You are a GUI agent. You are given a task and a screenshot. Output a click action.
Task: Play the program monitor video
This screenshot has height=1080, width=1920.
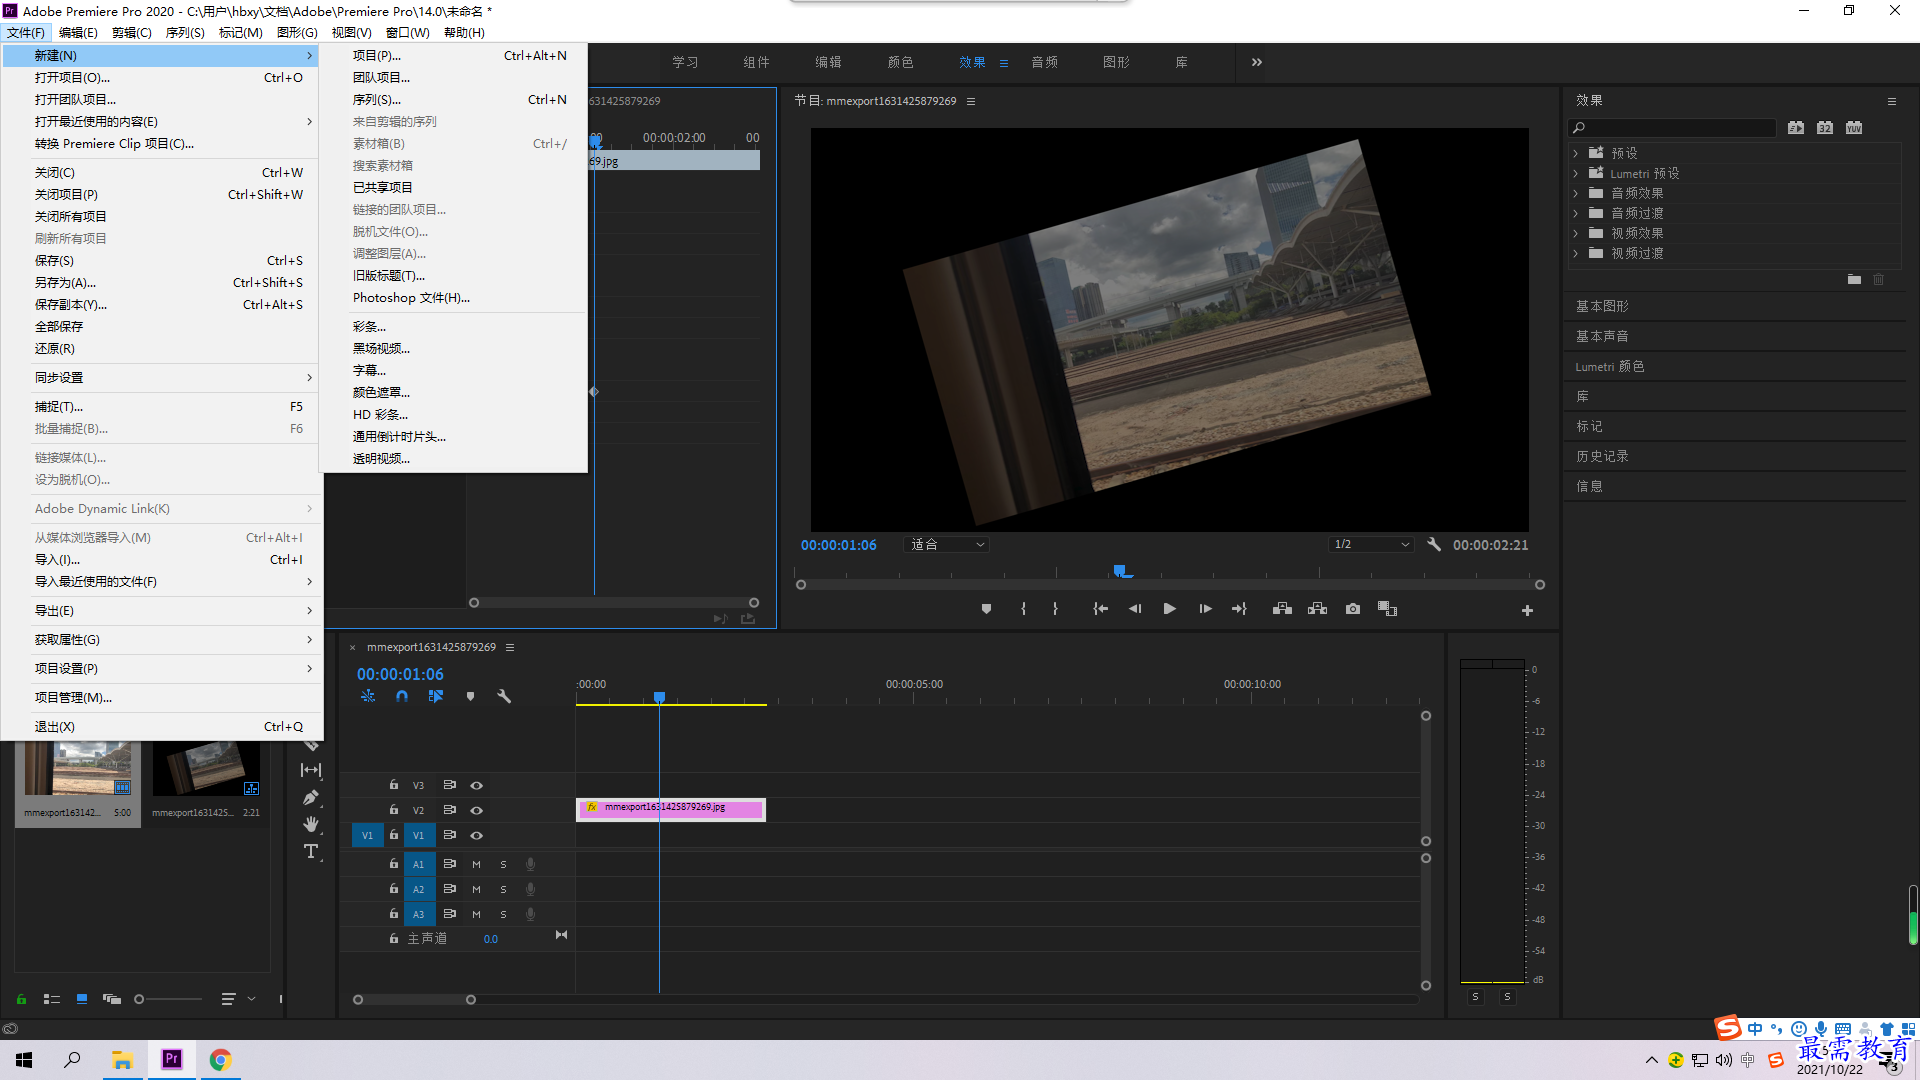click(1169, 609)
